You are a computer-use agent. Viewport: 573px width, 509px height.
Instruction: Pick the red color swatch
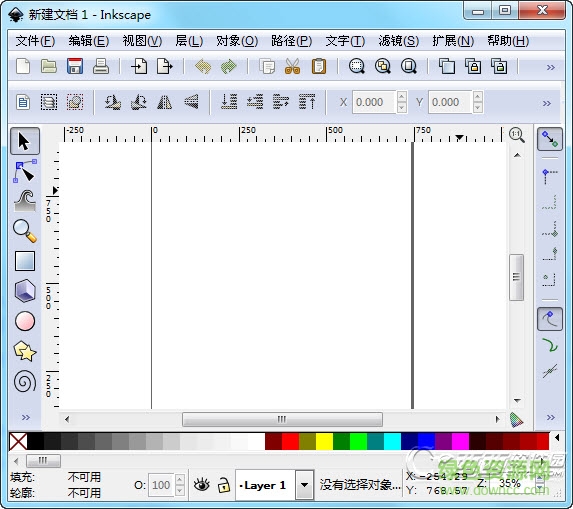291,441
